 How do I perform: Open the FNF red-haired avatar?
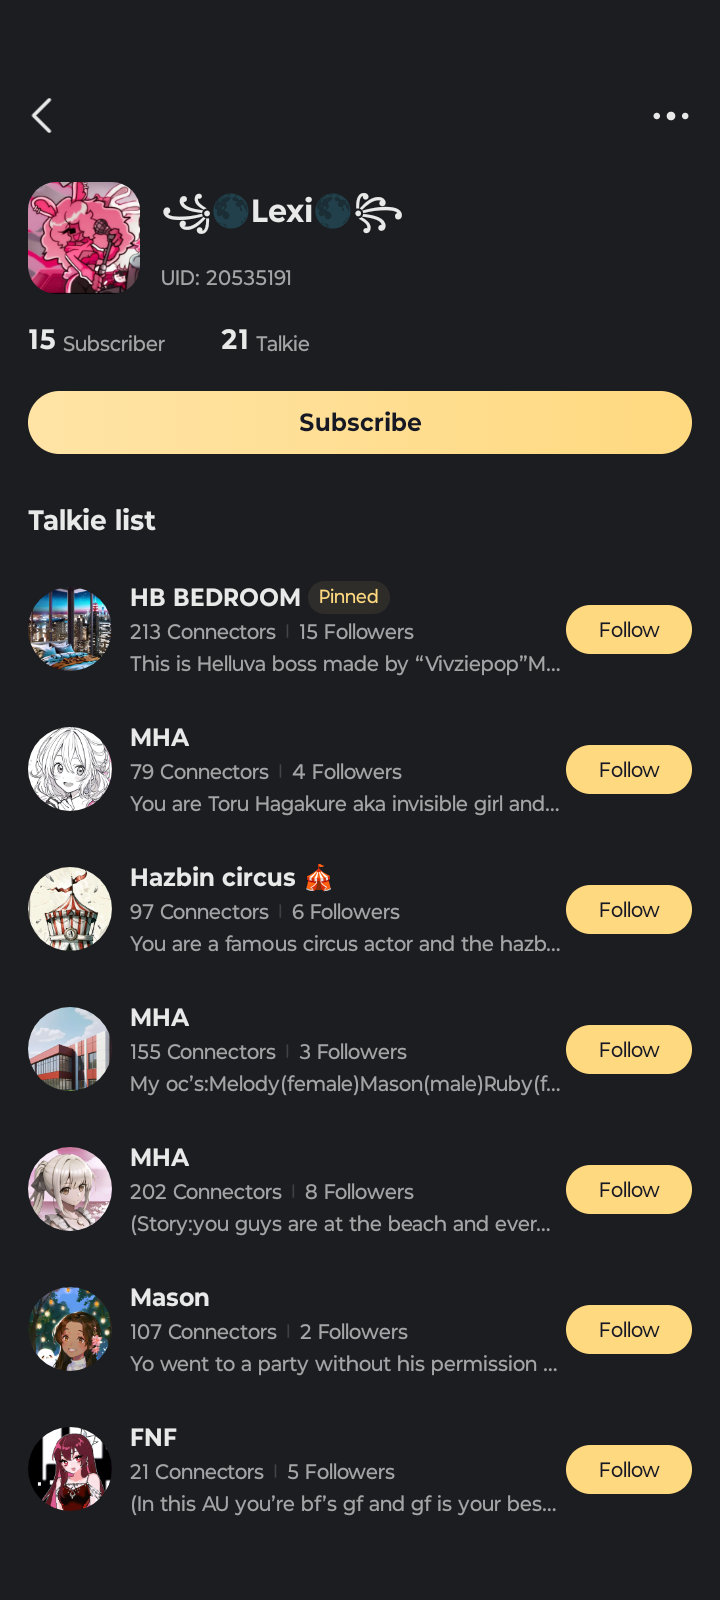pyautogui.click(x=70, y=1469)
